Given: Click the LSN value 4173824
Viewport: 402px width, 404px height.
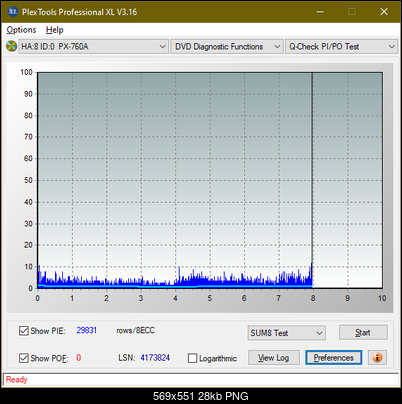Looking at the screenshot, I should (x=155, y=358).
